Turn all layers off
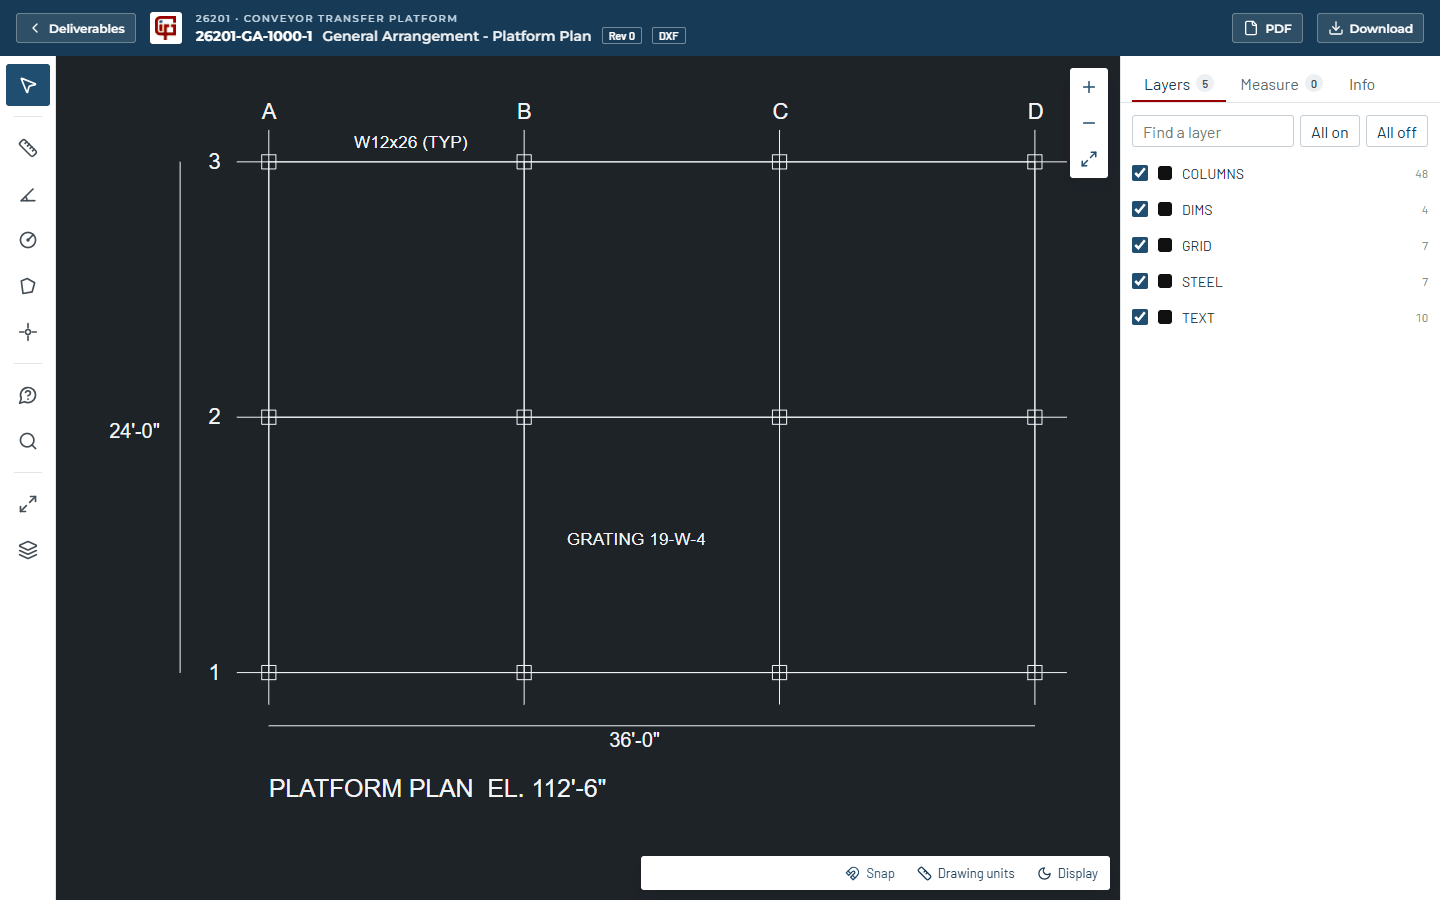The image size is (1440, 900). click(x=1396, y=132)
